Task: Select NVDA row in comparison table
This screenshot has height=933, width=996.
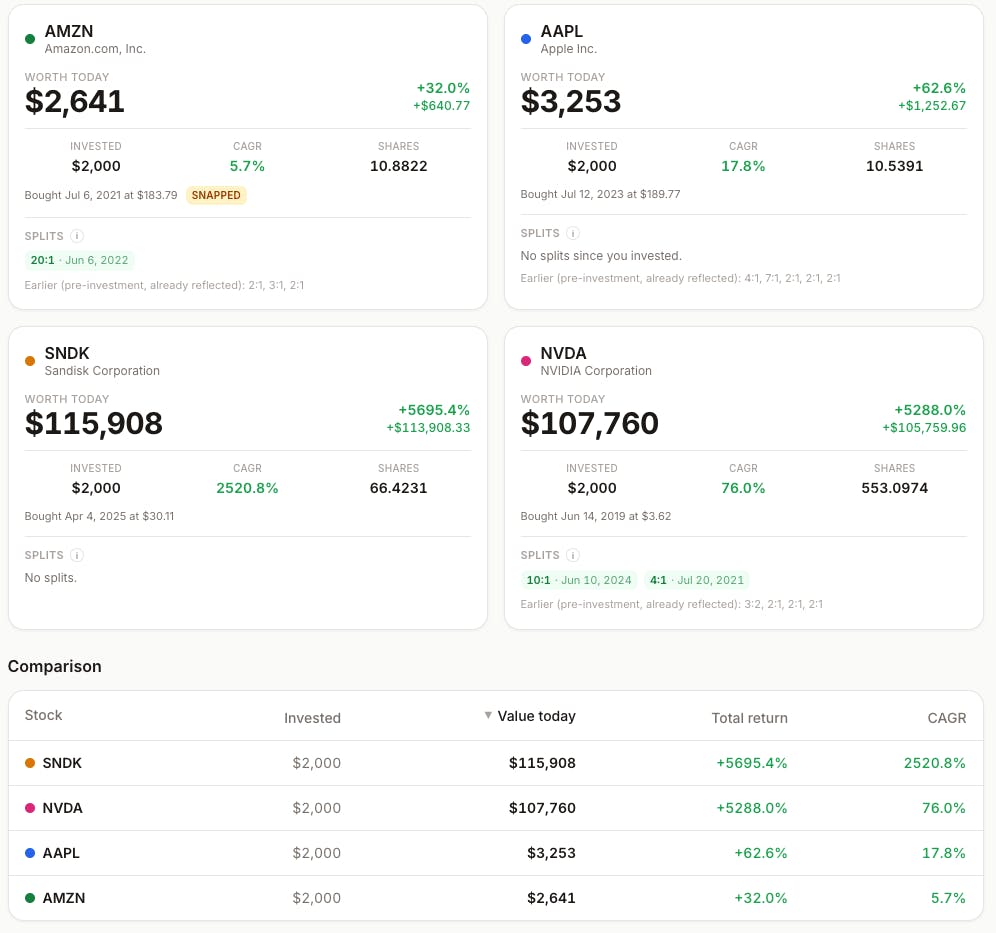Action: 495,808
